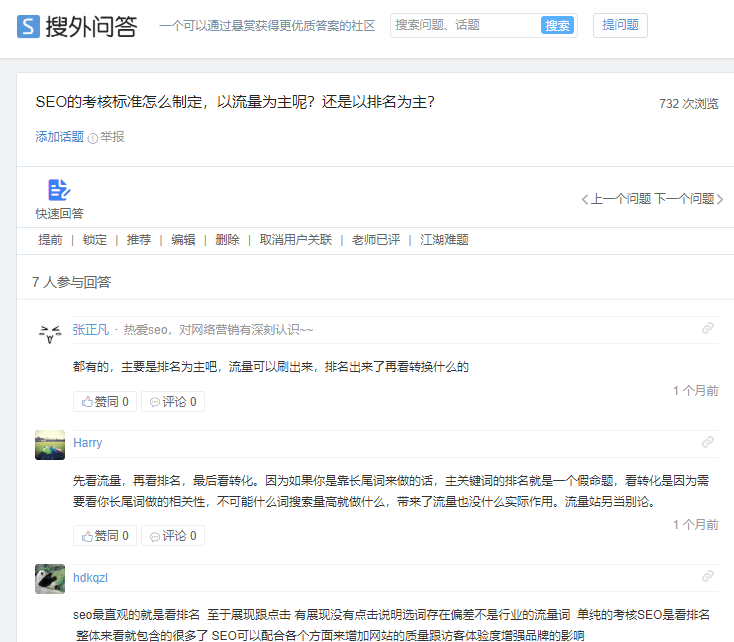This screenshot has height=642, width=734.
Task: Open Harry's profile avatar
Action: [x=50, y=445]
